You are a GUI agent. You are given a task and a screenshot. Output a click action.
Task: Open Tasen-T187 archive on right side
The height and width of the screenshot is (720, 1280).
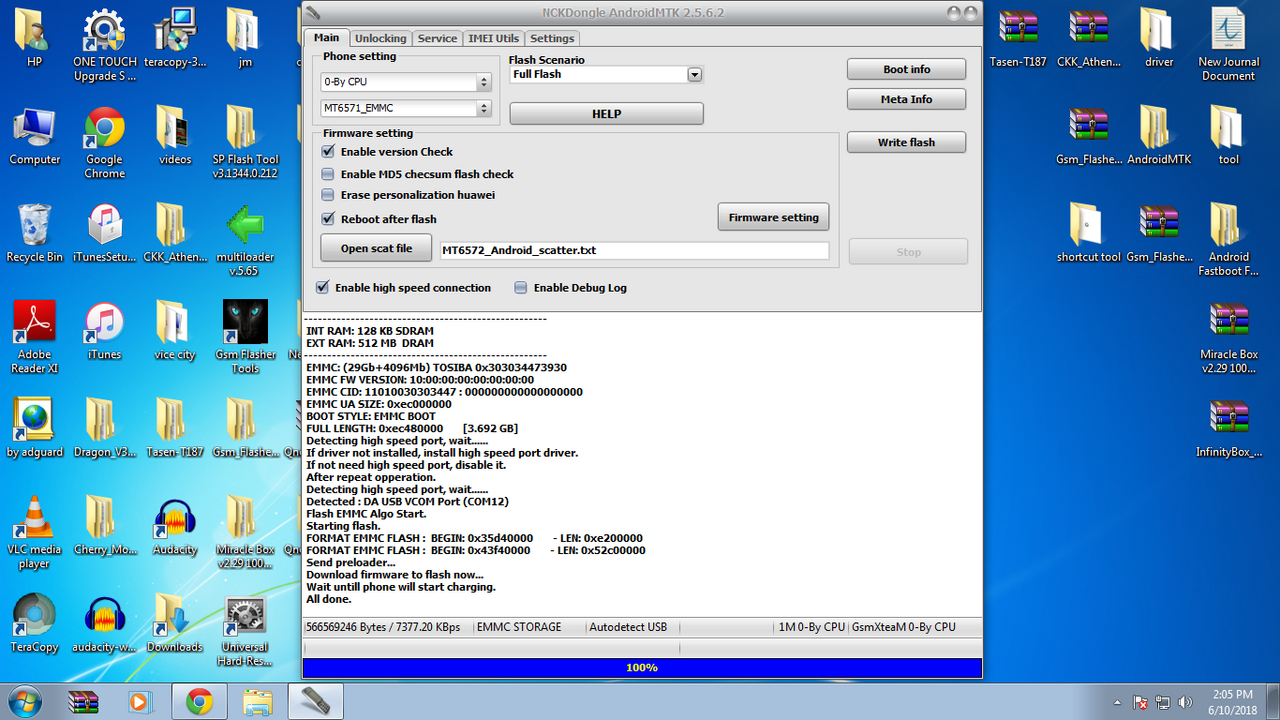[1018, 38]
